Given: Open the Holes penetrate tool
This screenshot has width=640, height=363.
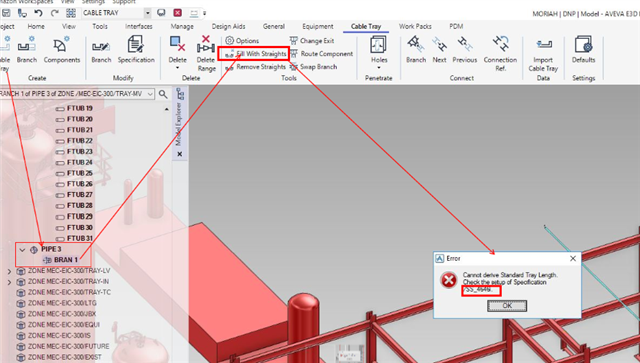Looking at the screenshot, I should [x=379, y=51].
